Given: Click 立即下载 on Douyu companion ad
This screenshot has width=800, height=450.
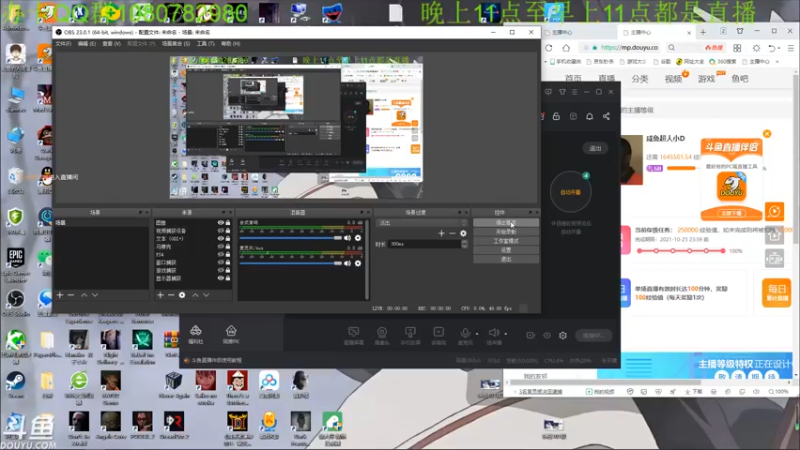Looking at the screenshot, I should click(x=731, y=213).
